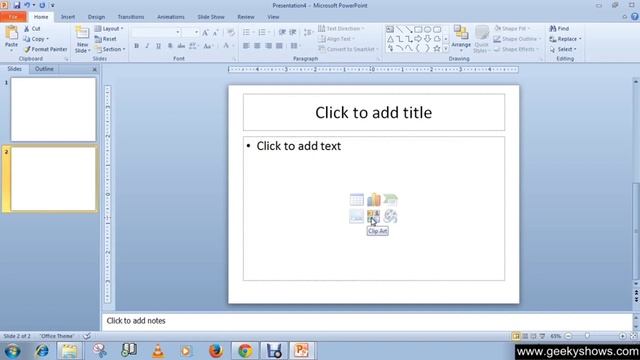The image size is (640, 360).
Task: Click the zoom in plus button
Action: (x=622, y=336)
